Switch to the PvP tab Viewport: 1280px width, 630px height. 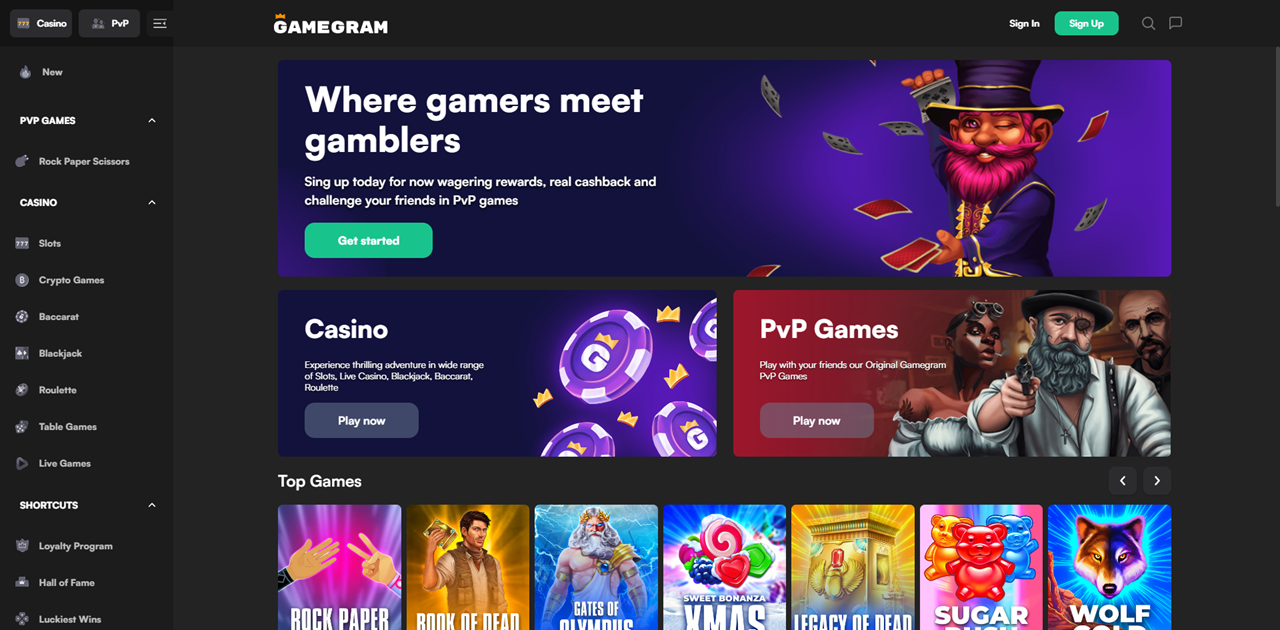(110, 23)
